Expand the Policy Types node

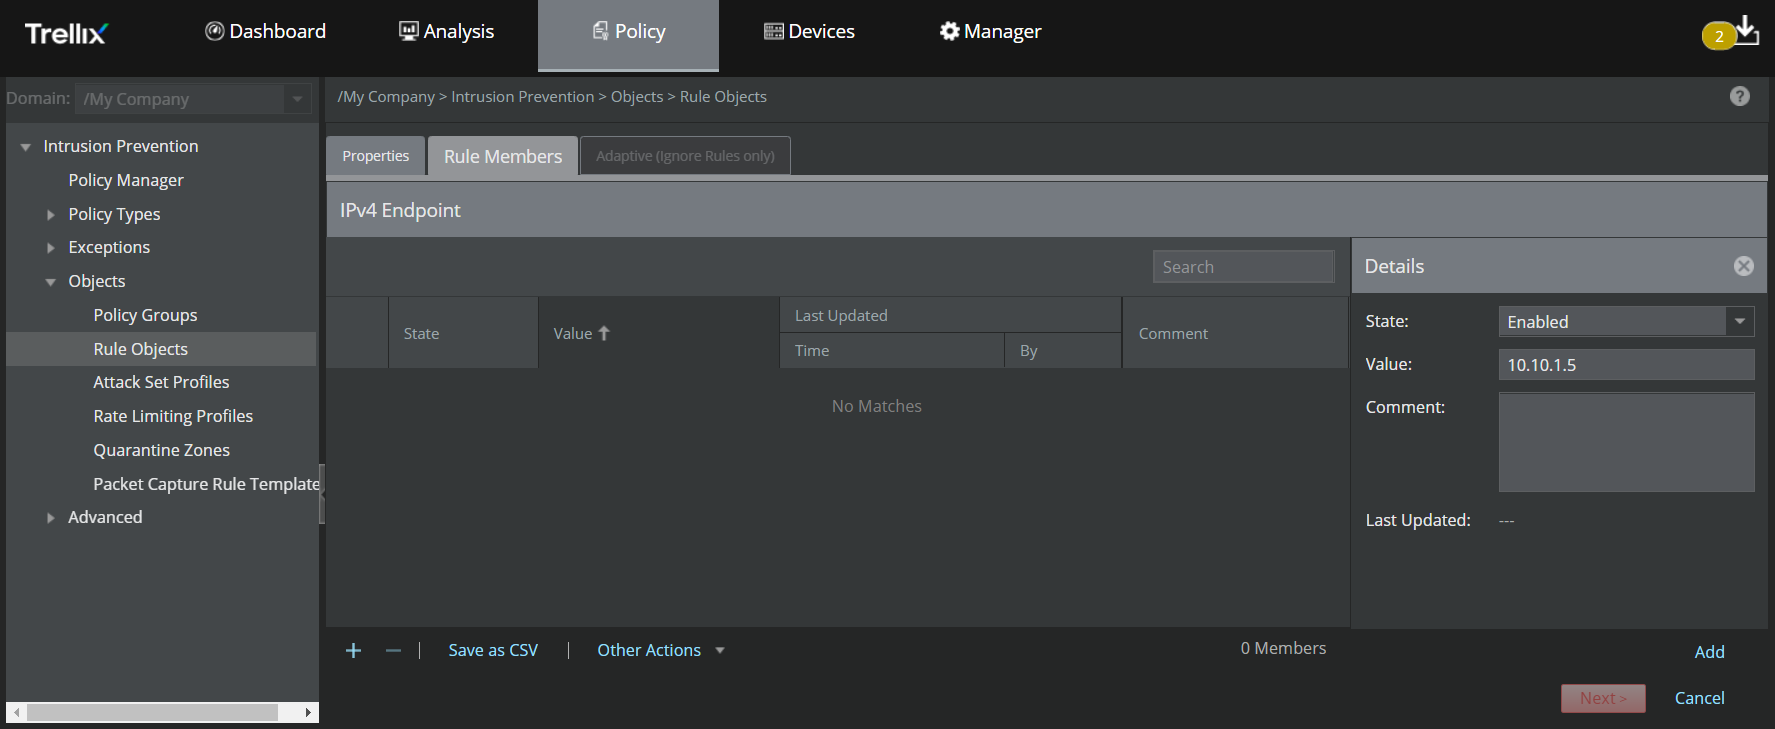(x=51, y=215)
